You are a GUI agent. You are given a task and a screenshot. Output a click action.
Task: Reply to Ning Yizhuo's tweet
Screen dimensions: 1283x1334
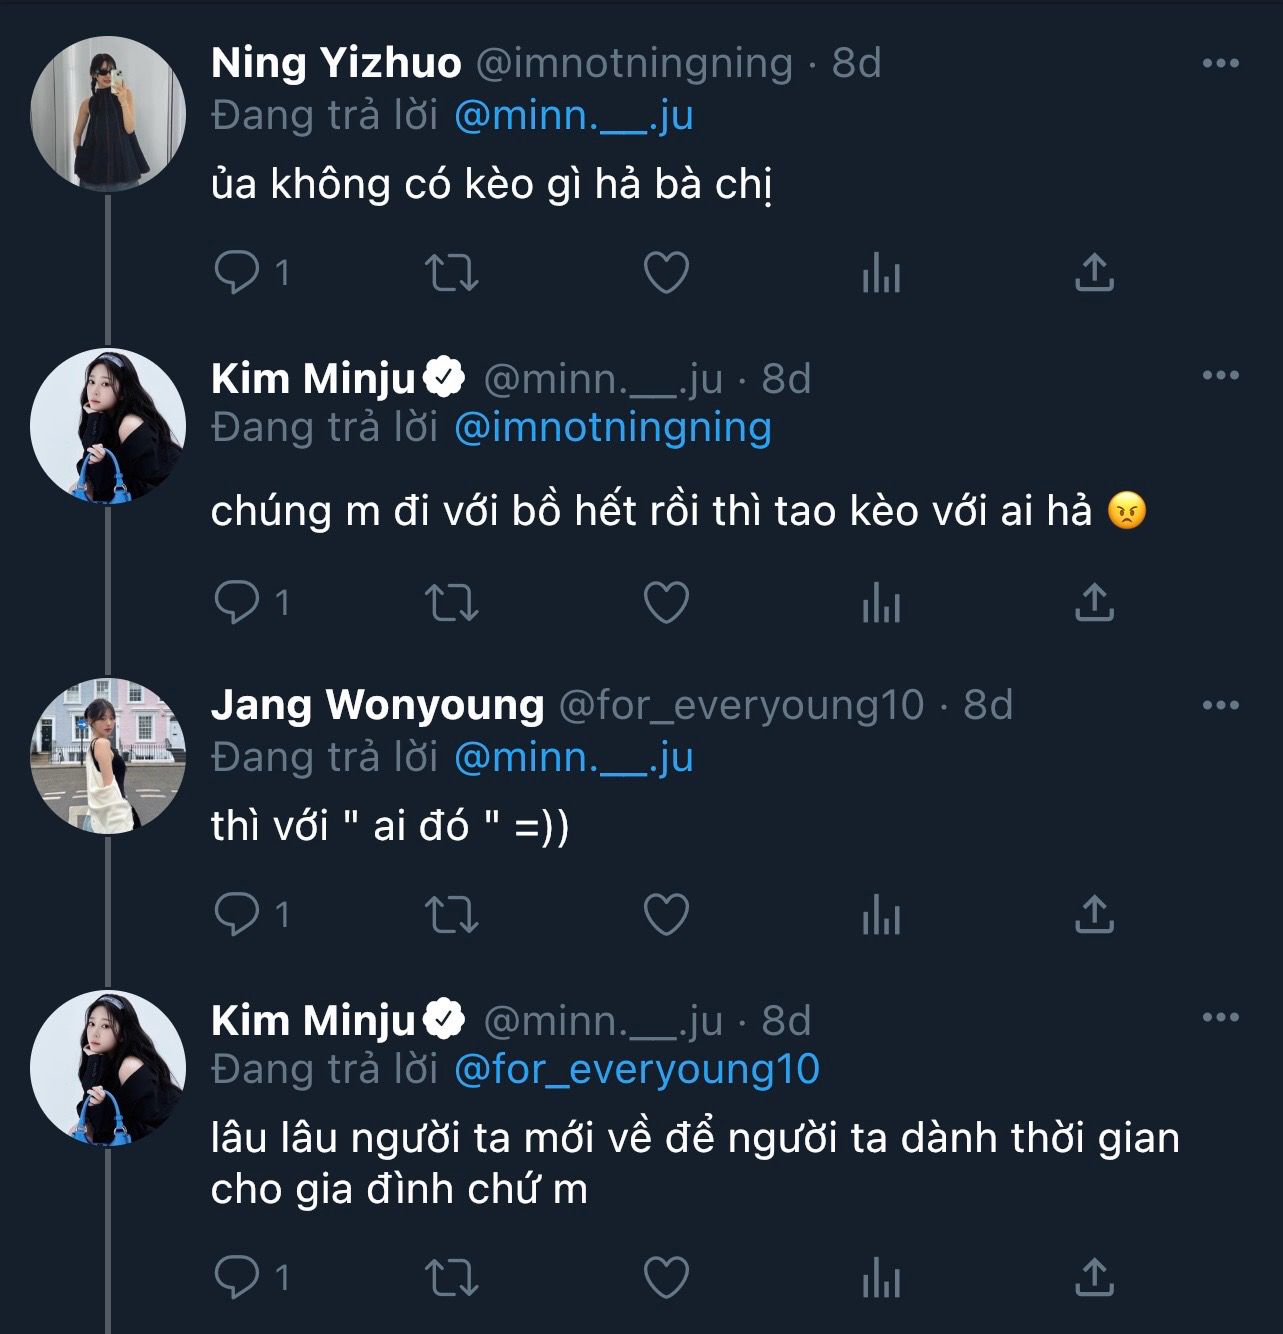coord(237,272)
